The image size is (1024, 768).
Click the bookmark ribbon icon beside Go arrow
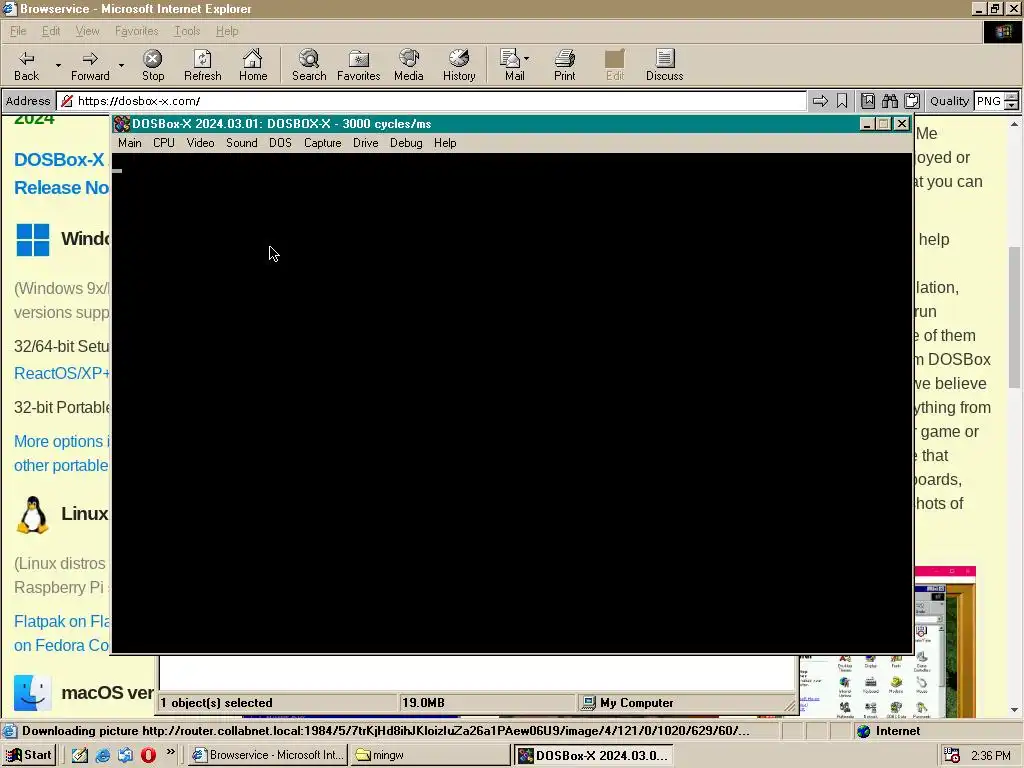point(842,101)
